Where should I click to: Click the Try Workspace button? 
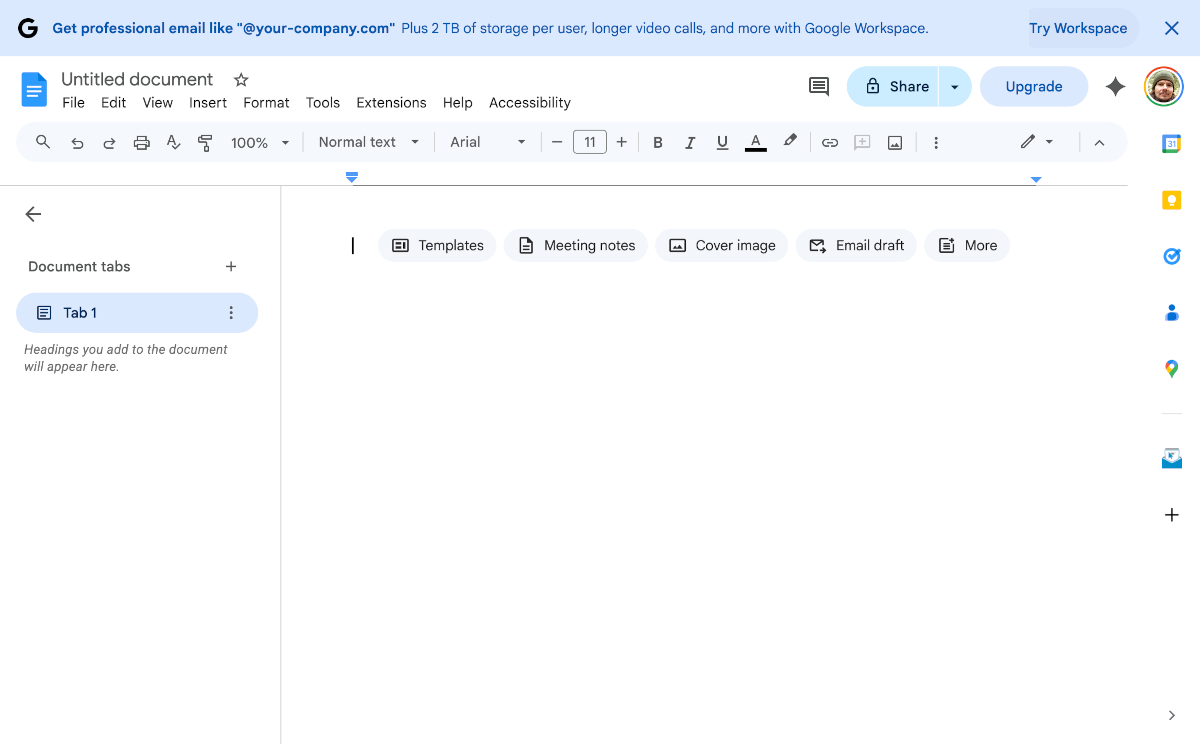click(x=1077, y=28)
